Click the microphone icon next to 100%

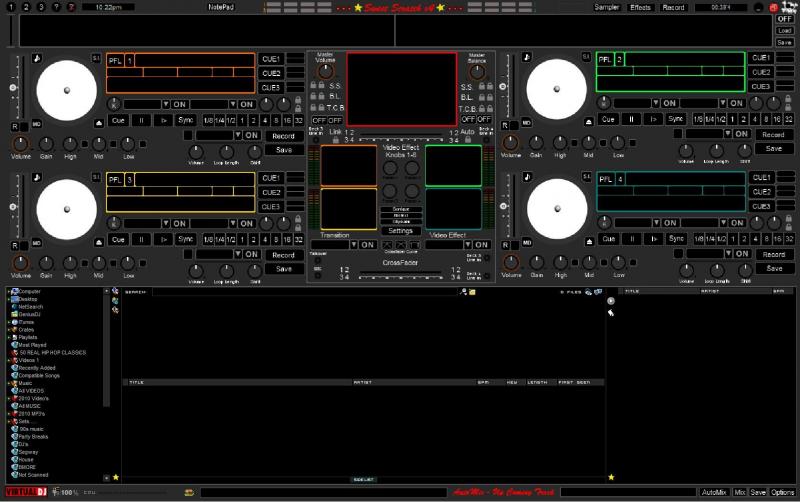click(55, 492)
